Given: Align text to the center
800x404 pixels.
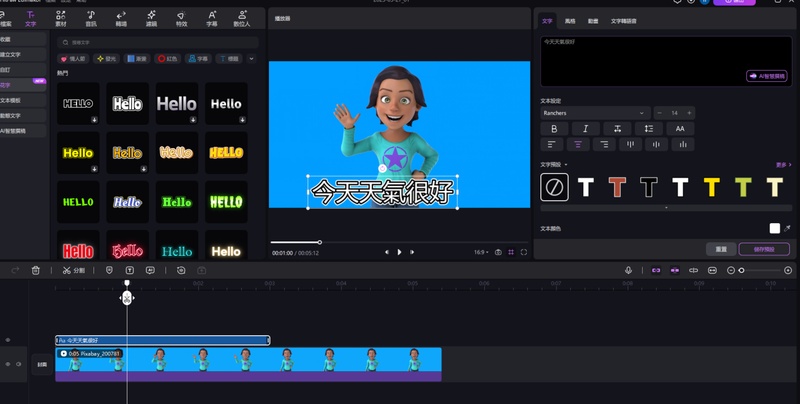Looking at the screenshot, I should coord(578,144).
